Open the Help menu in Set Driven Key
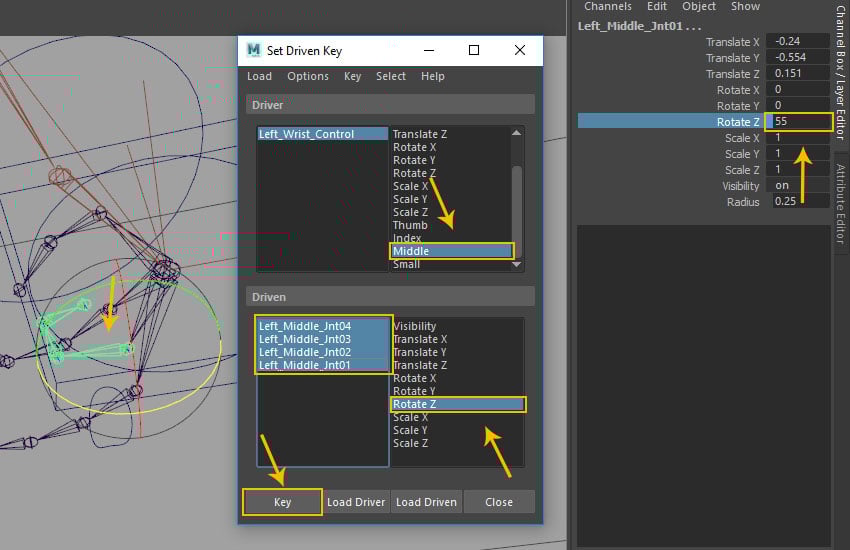 [x=432, y=76]
